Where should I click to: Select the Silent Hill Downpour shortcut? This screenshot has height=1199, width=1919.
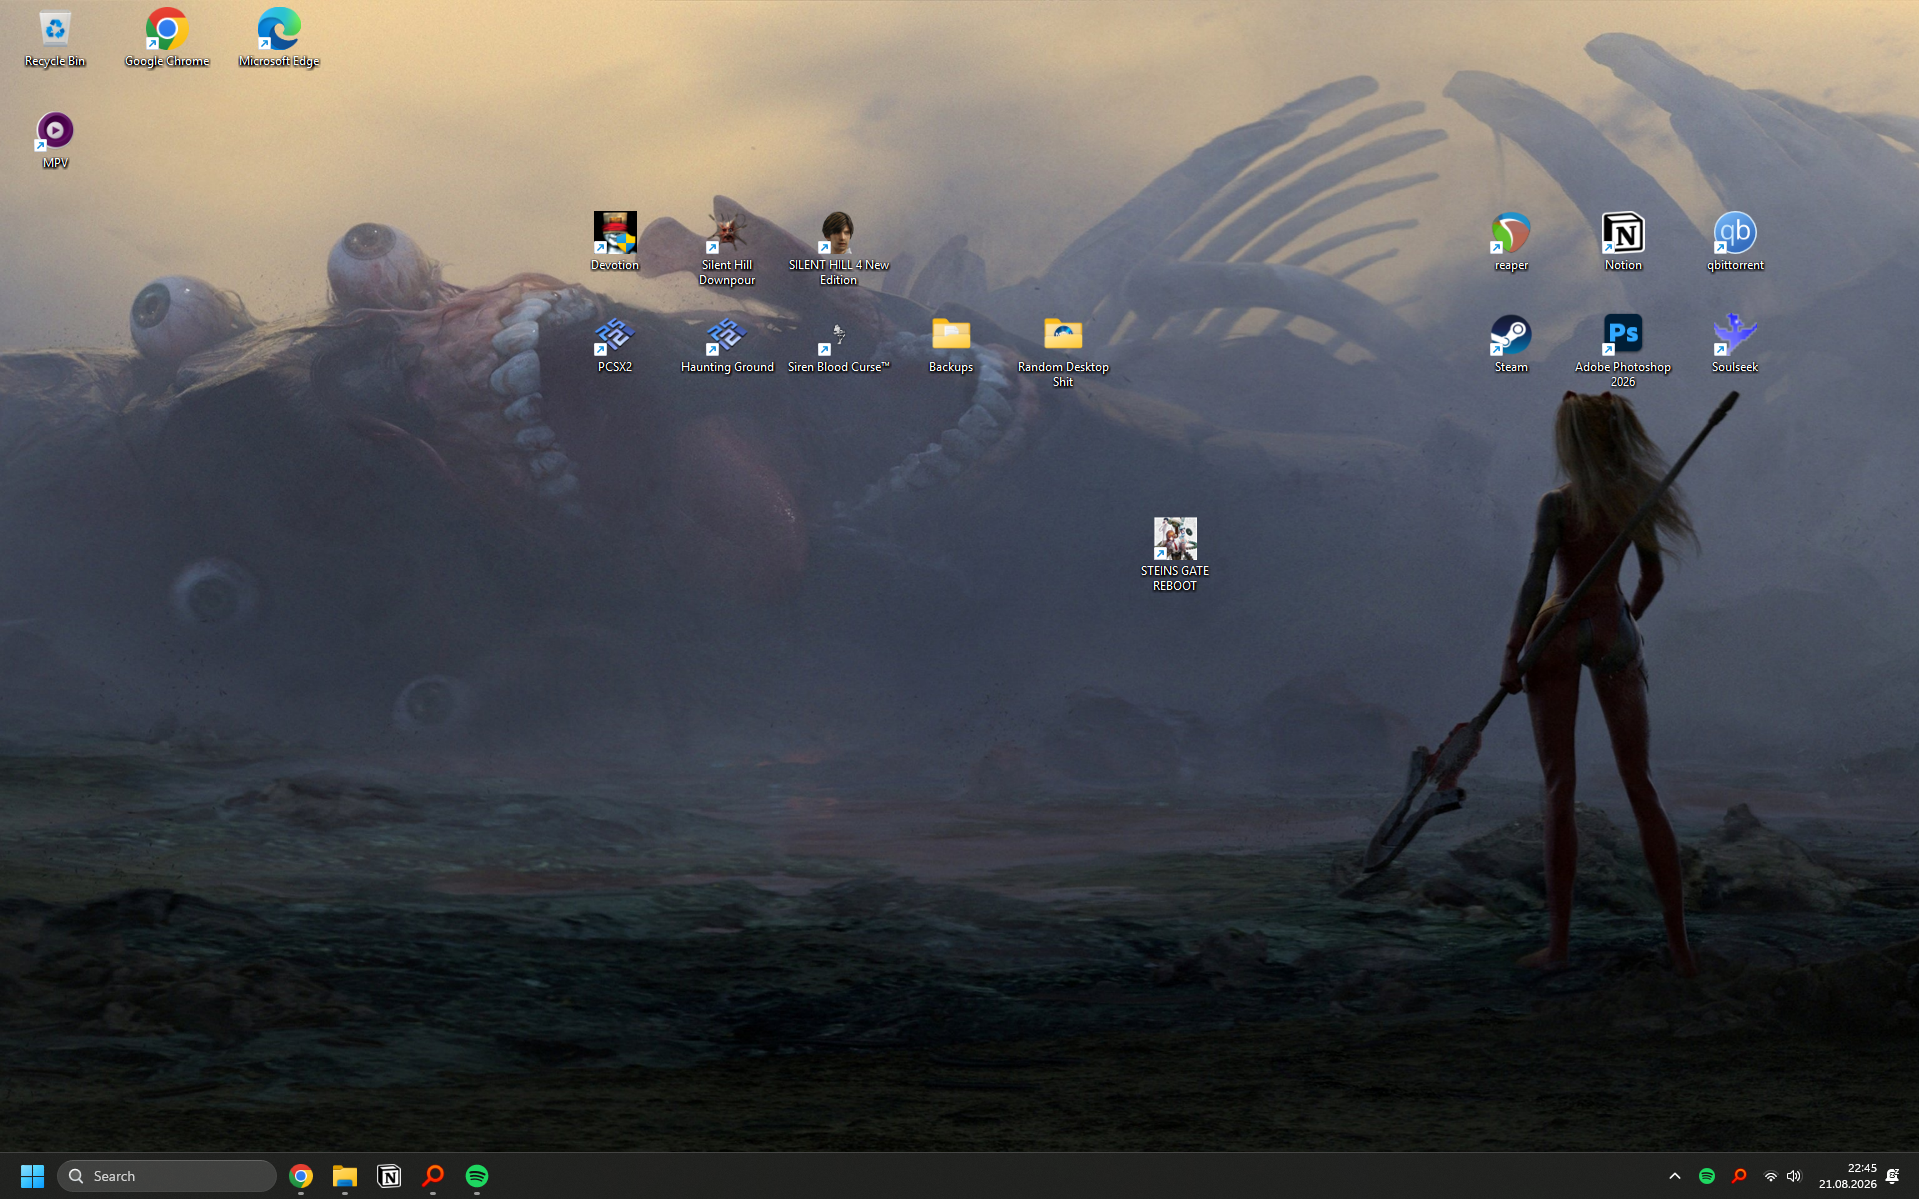coord(727,250)
